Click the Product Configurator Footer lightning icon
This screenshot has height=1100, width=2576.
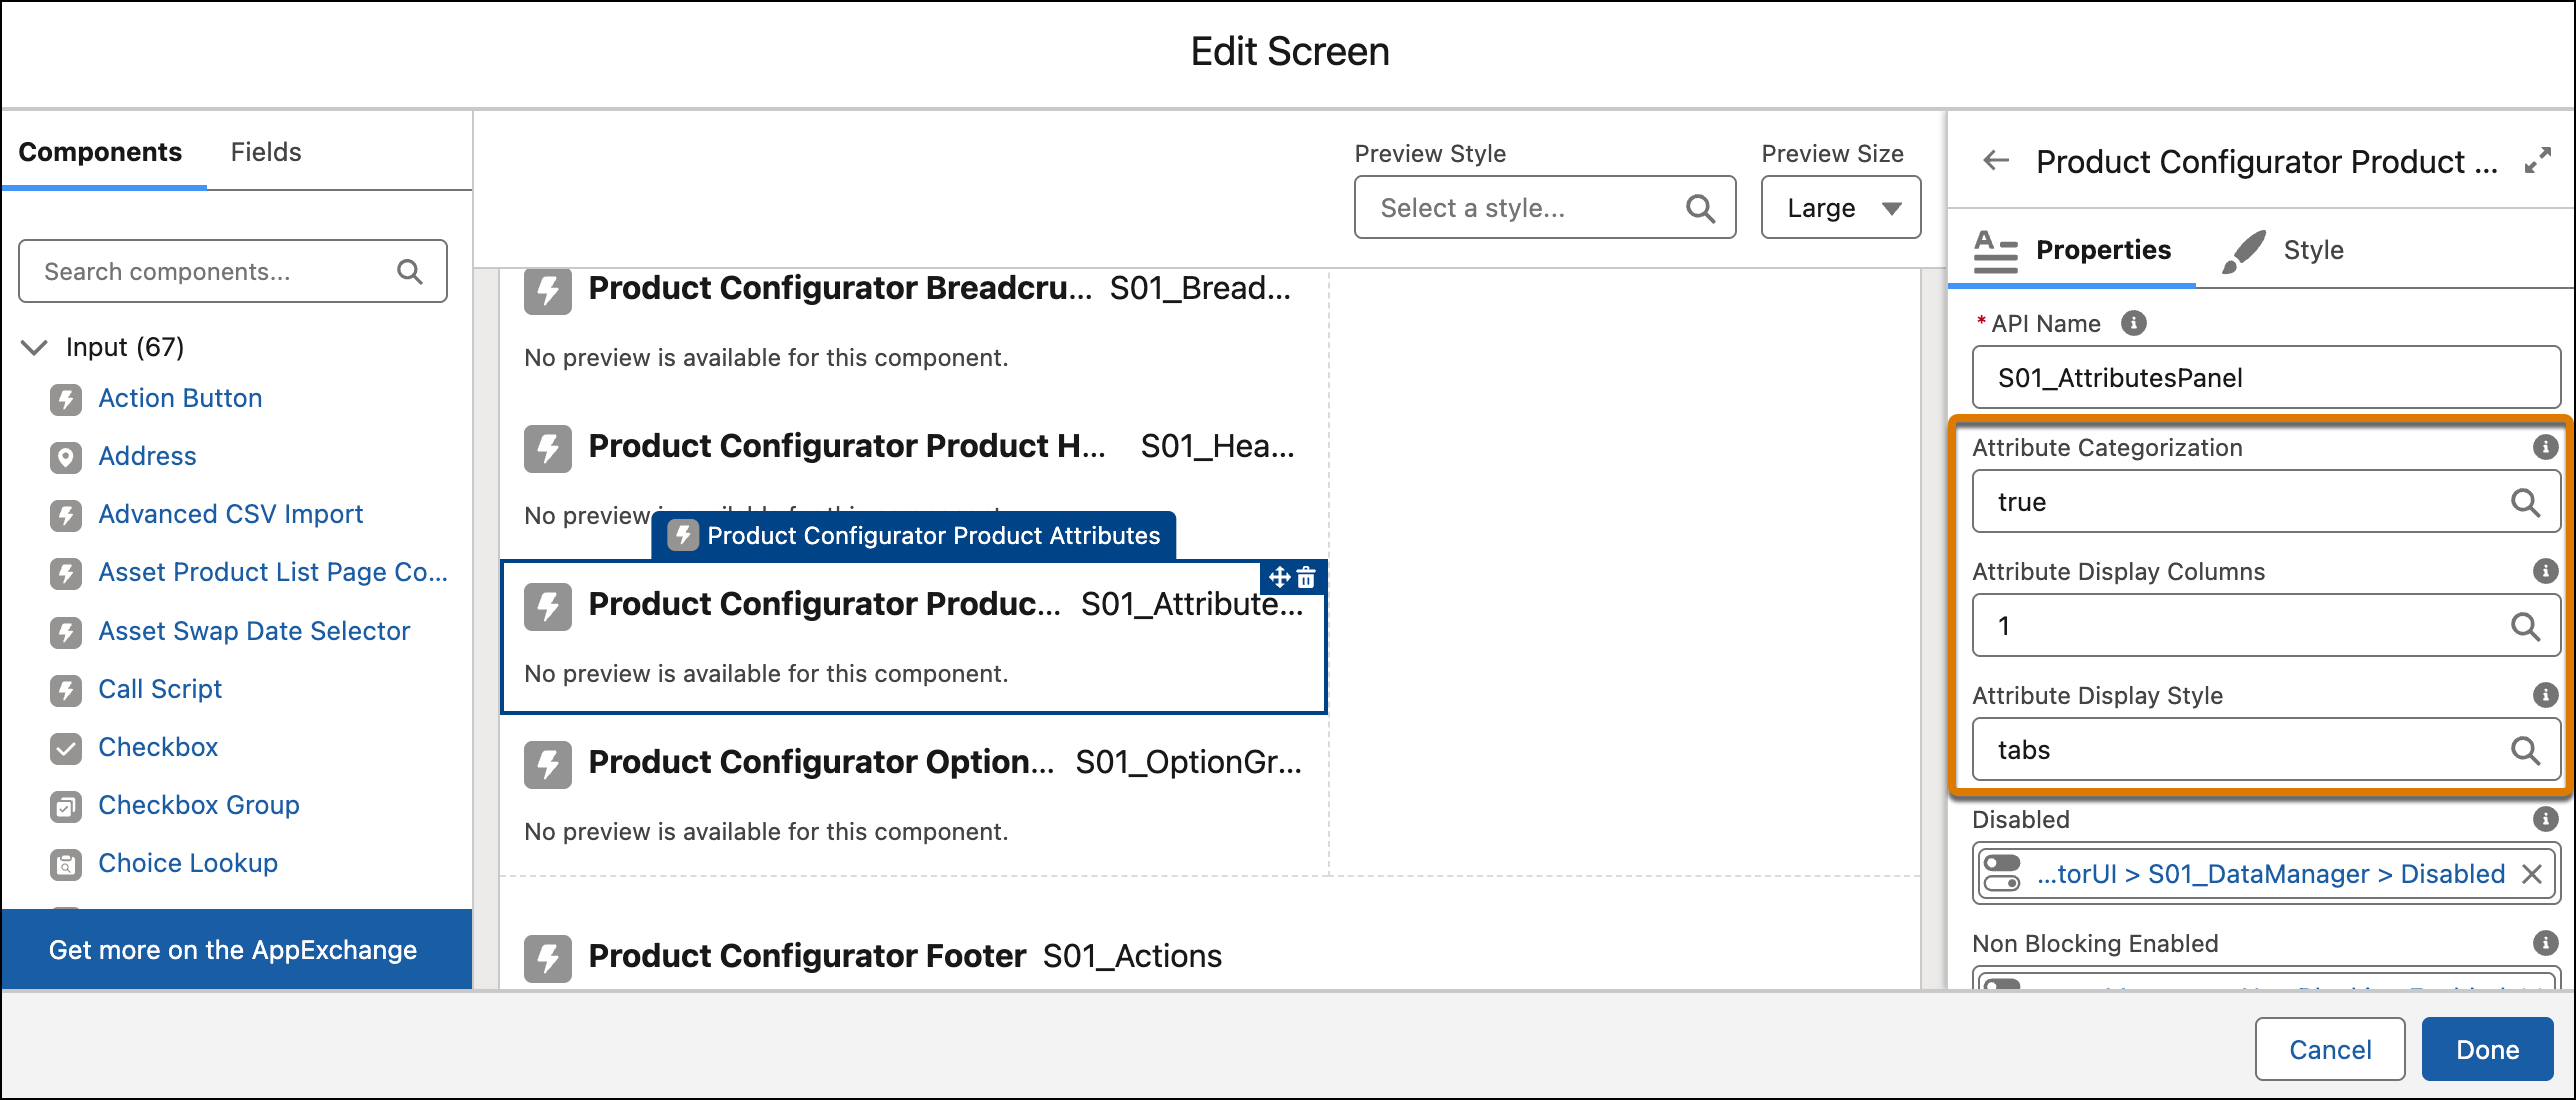coord(548,958)
